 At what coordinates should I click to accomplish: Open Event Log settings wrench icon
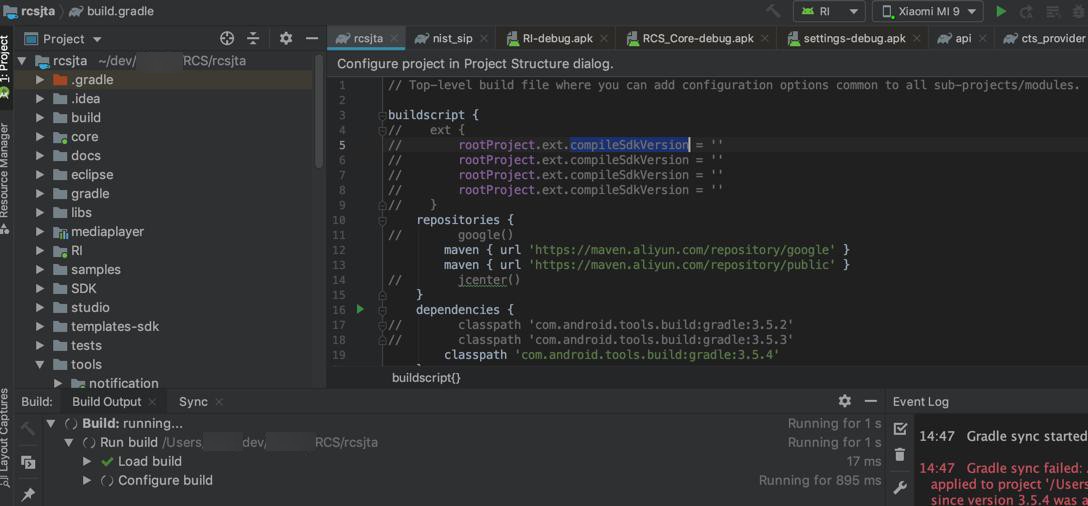(900, 488)
